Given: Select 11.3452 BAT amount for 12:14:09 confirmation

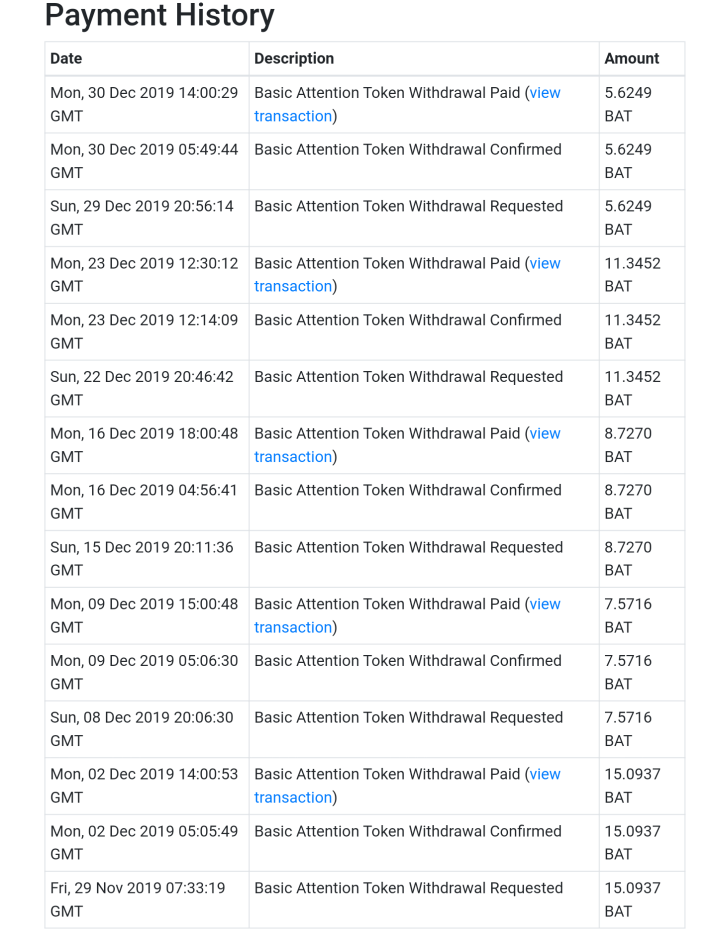Looking at the screenshot, I should 632,332.
